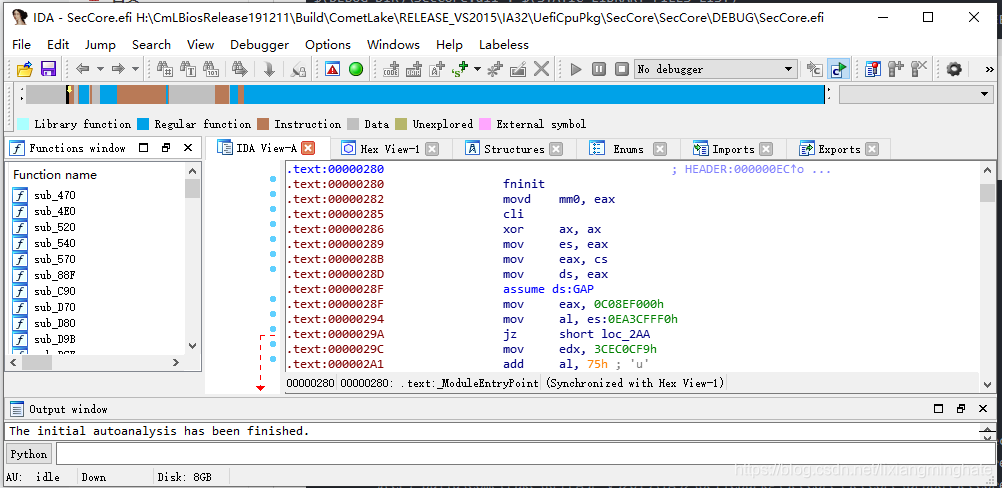The width and height of the screenshot is (1002, 488).
Task: Float the Functions window panel
Action: pos(166,148)
